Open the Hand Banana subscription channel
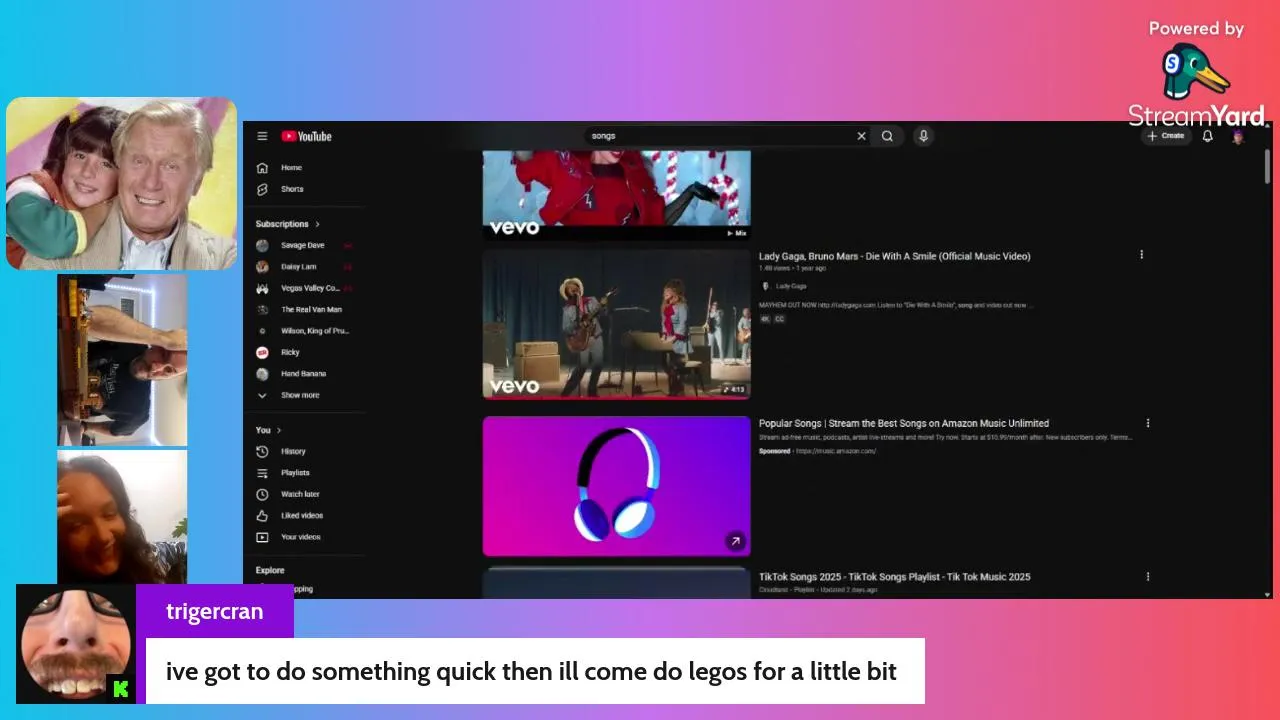The height and width of the screenshot is (720, 1280). tap(302, 374)
